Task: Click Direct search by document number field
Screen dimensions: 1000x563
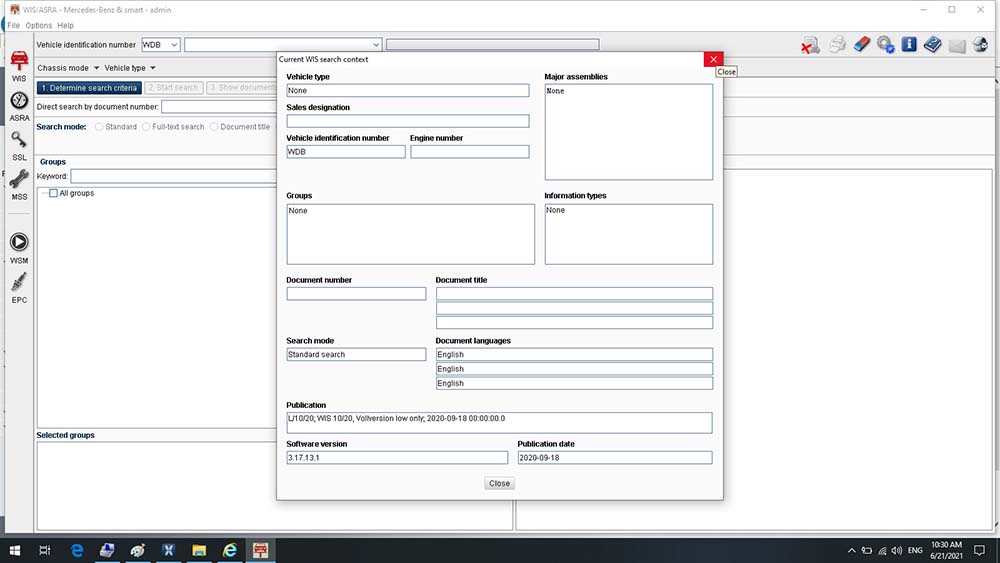Action: 219,107
